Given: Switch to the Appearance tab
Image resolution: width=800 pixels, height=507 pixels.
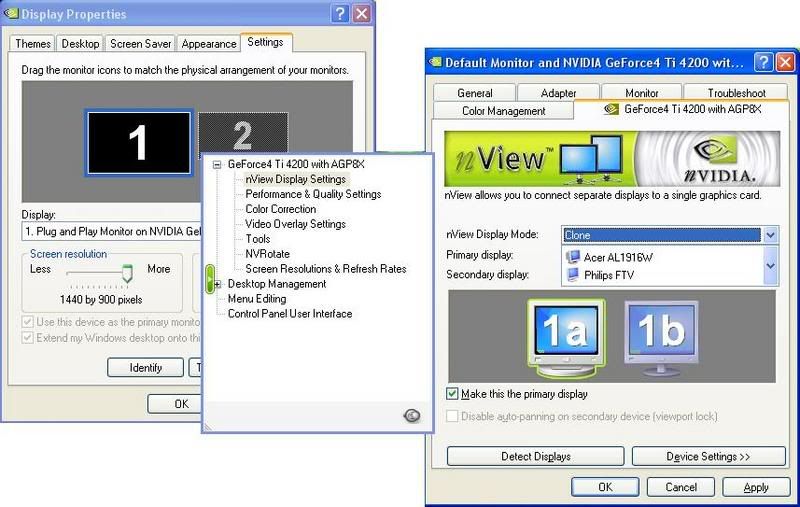Looking at the screenshot, I should point(209,43).
